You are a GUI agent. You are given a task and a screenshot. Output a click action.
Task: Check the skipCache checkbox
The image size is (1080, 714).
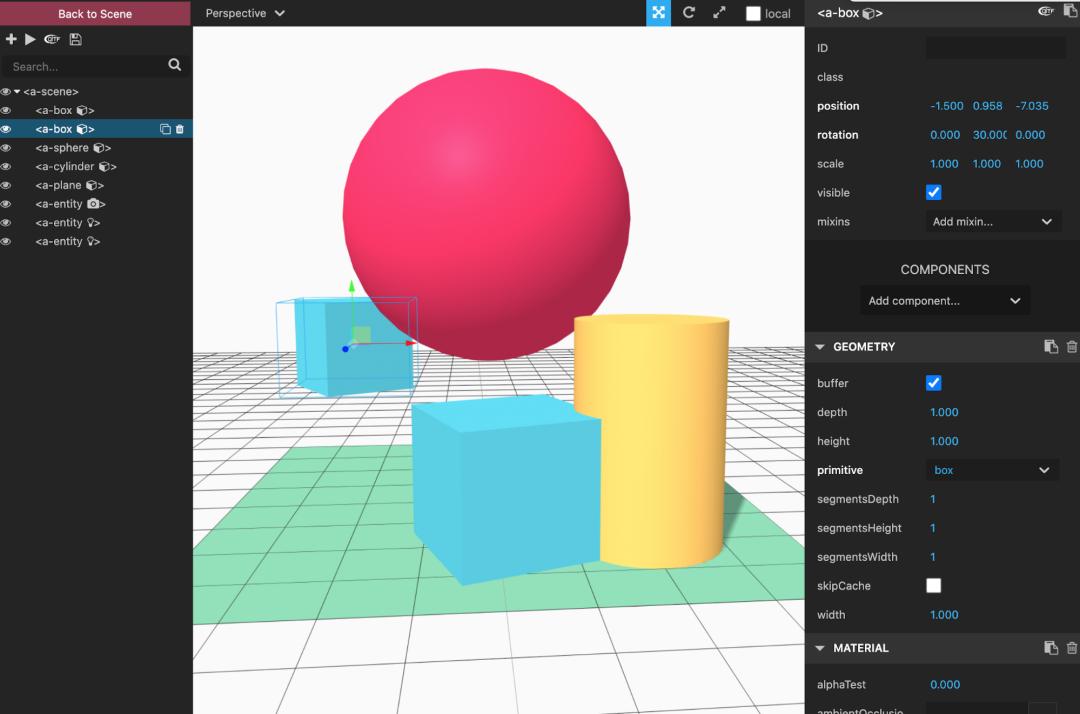[x=933, y=586]
